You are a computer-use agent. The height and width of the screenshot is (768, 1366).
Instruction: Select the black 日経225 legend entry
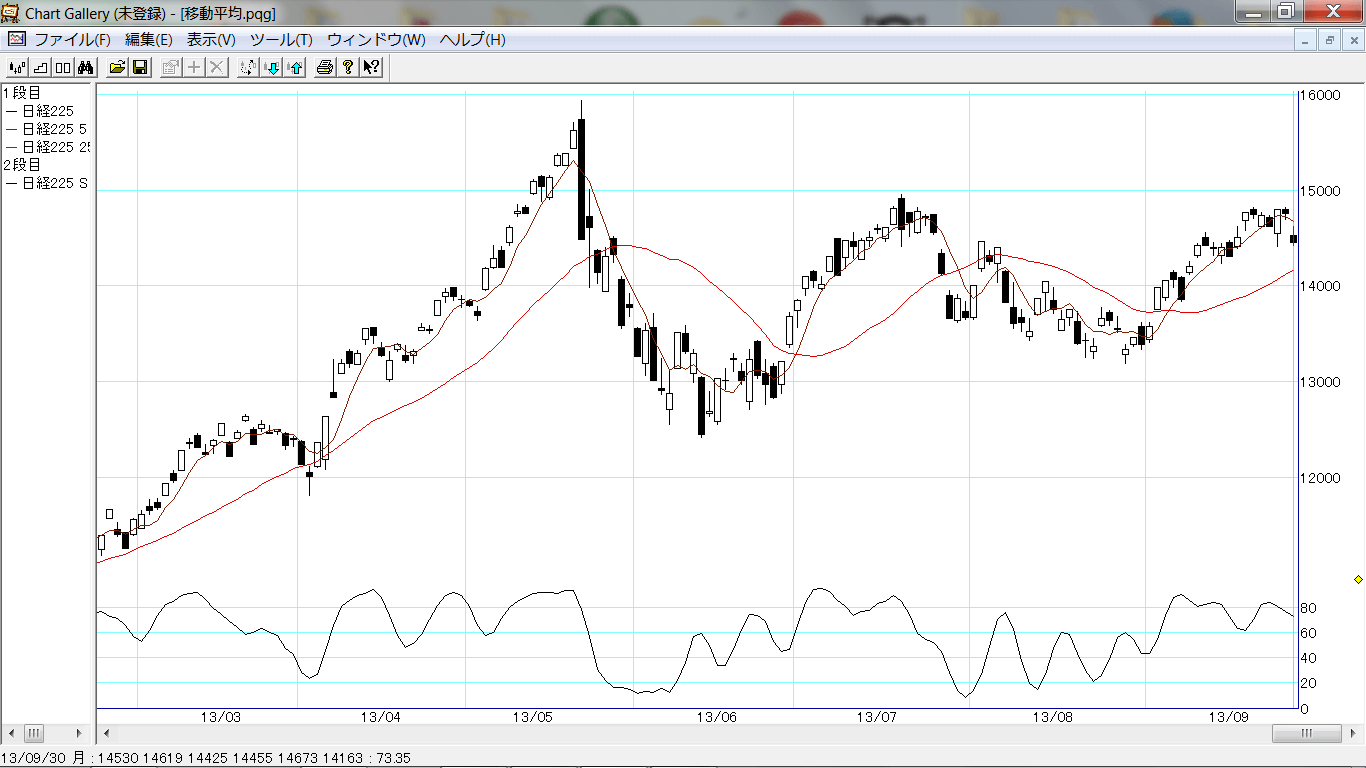(40, 111)
